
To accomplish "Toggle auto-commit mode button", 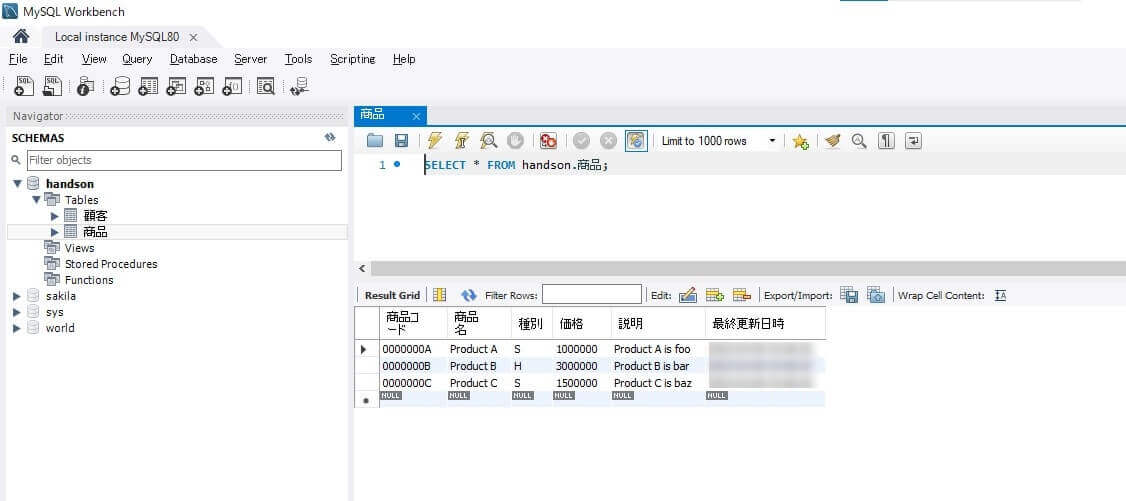I will click(x=636, y=141).
